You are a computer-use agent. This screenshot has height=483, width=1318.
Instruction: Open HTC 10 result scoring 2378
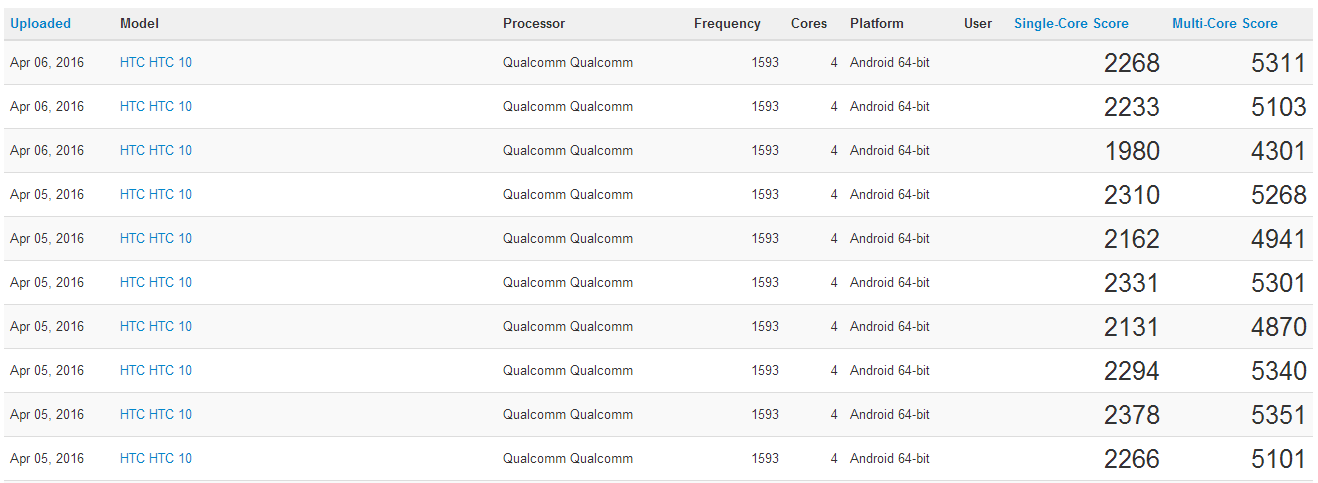[156, 414]
